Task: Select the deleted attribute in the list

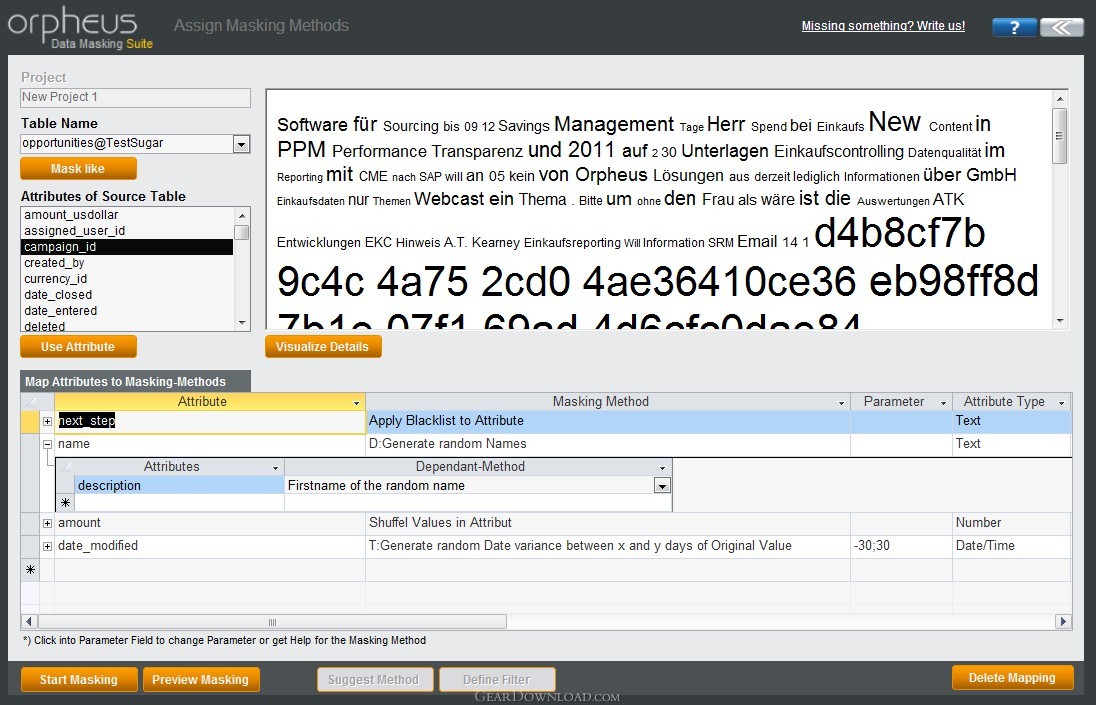Action: coord(127,326)
